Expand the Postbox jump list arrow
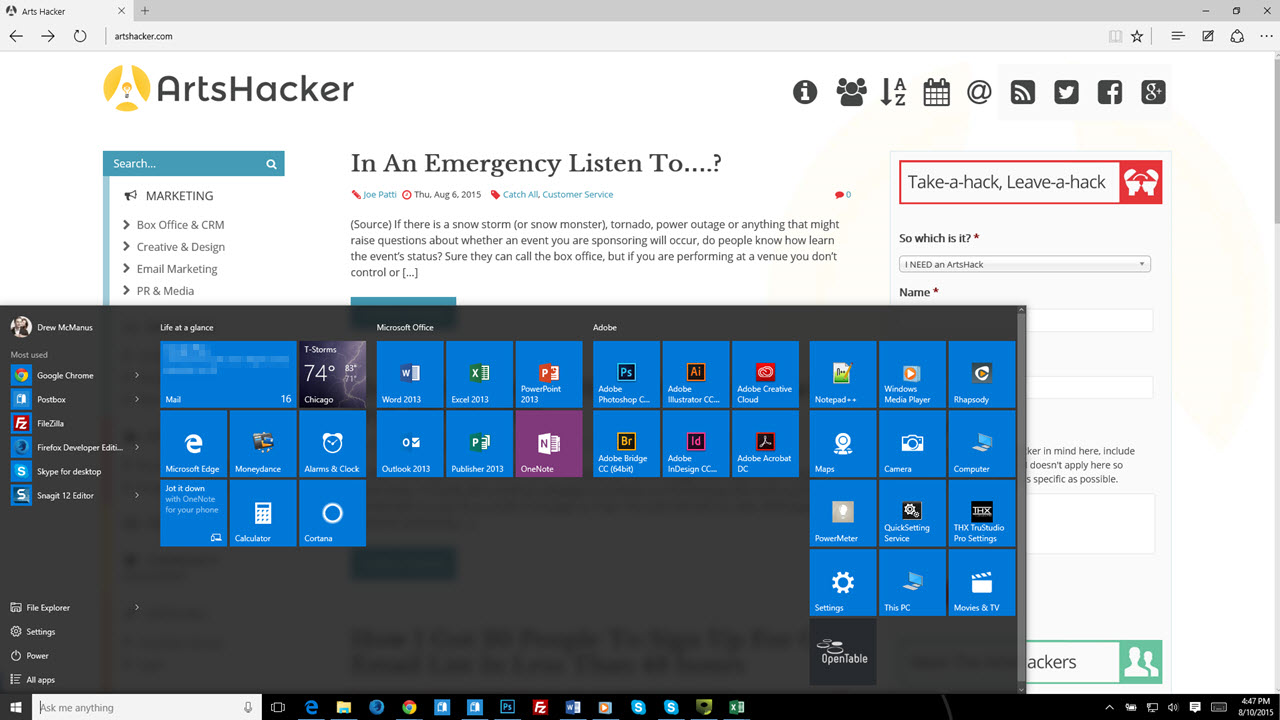This screenshot has height=720, width=1280. (x=137, y=400)
